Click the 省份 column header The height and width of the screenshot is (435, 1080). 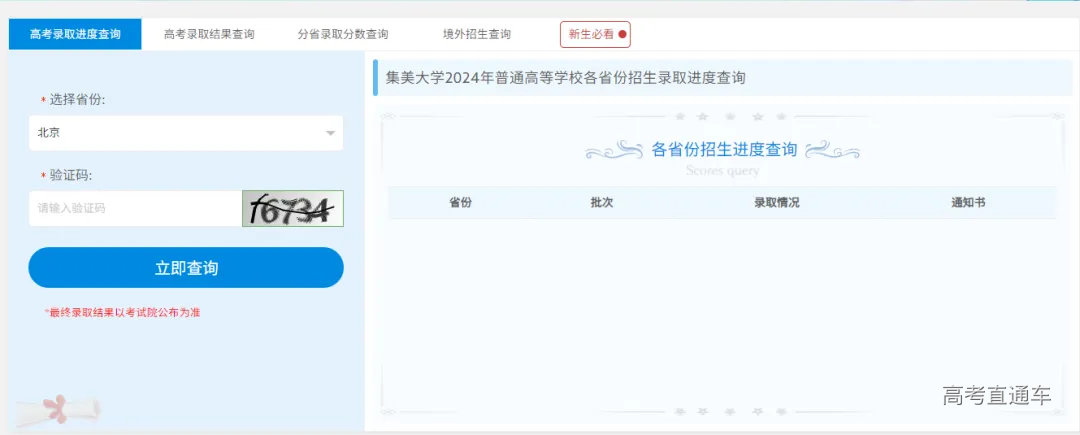coord(460,203)
